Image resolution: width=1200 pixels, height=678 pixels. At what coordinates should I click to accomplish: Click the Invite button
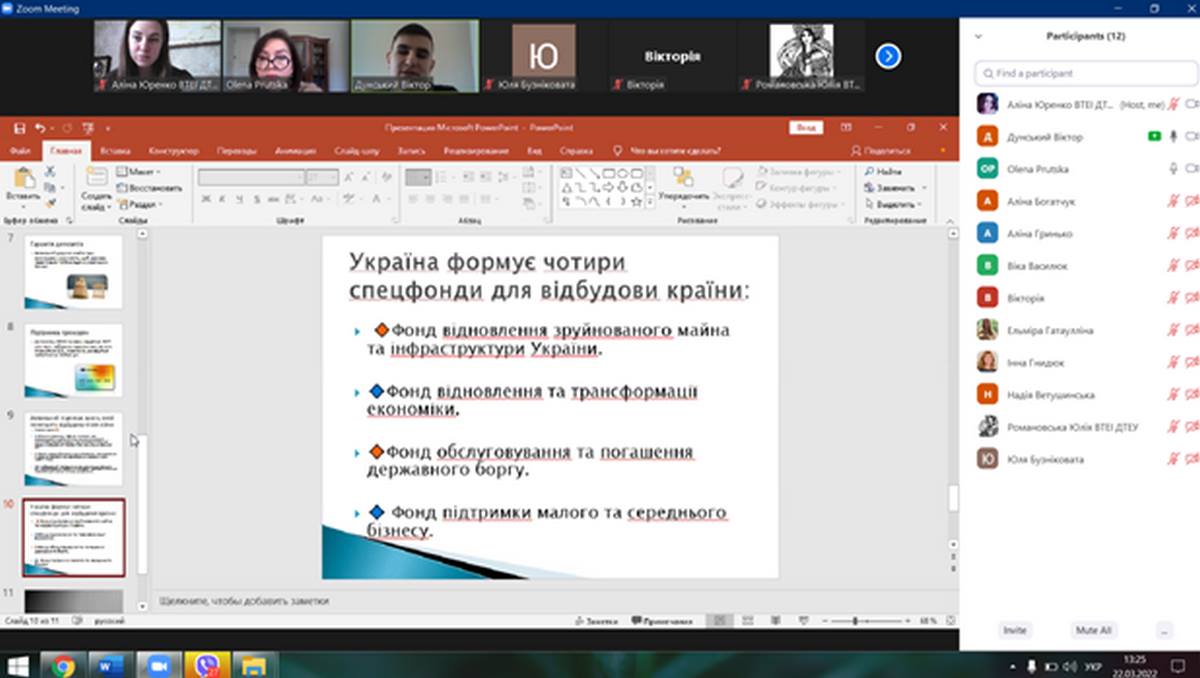1014,631
